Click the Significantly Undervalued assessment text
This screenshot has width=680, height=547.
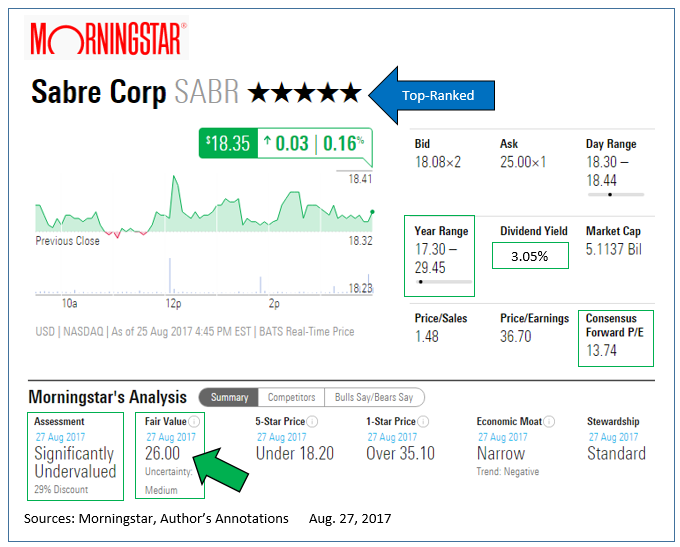[x=75, y=462]
